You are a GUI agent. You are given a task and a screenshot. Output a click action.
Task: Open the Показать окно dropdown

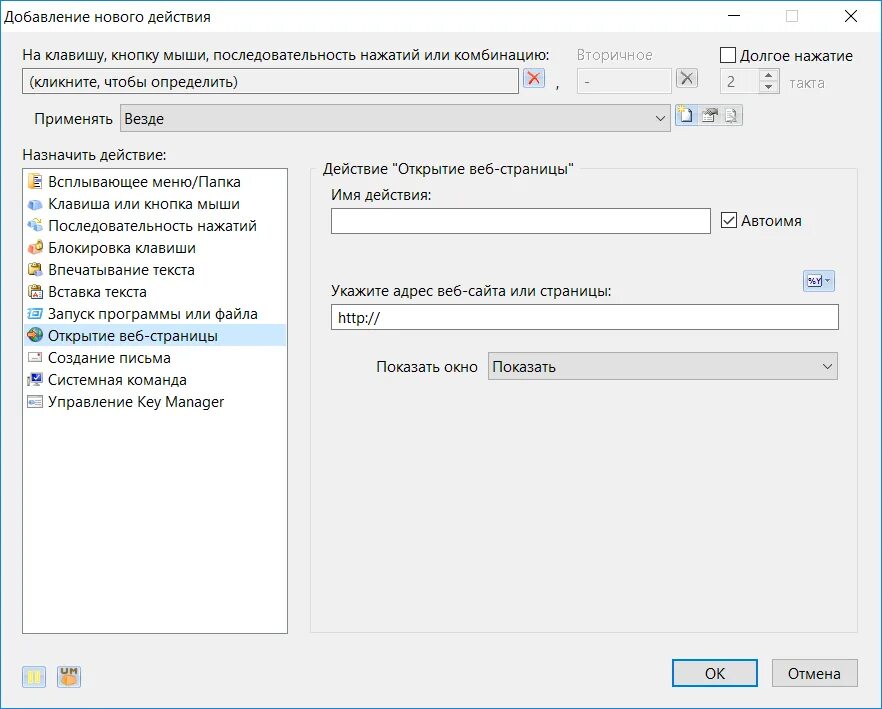coord(663,366)
